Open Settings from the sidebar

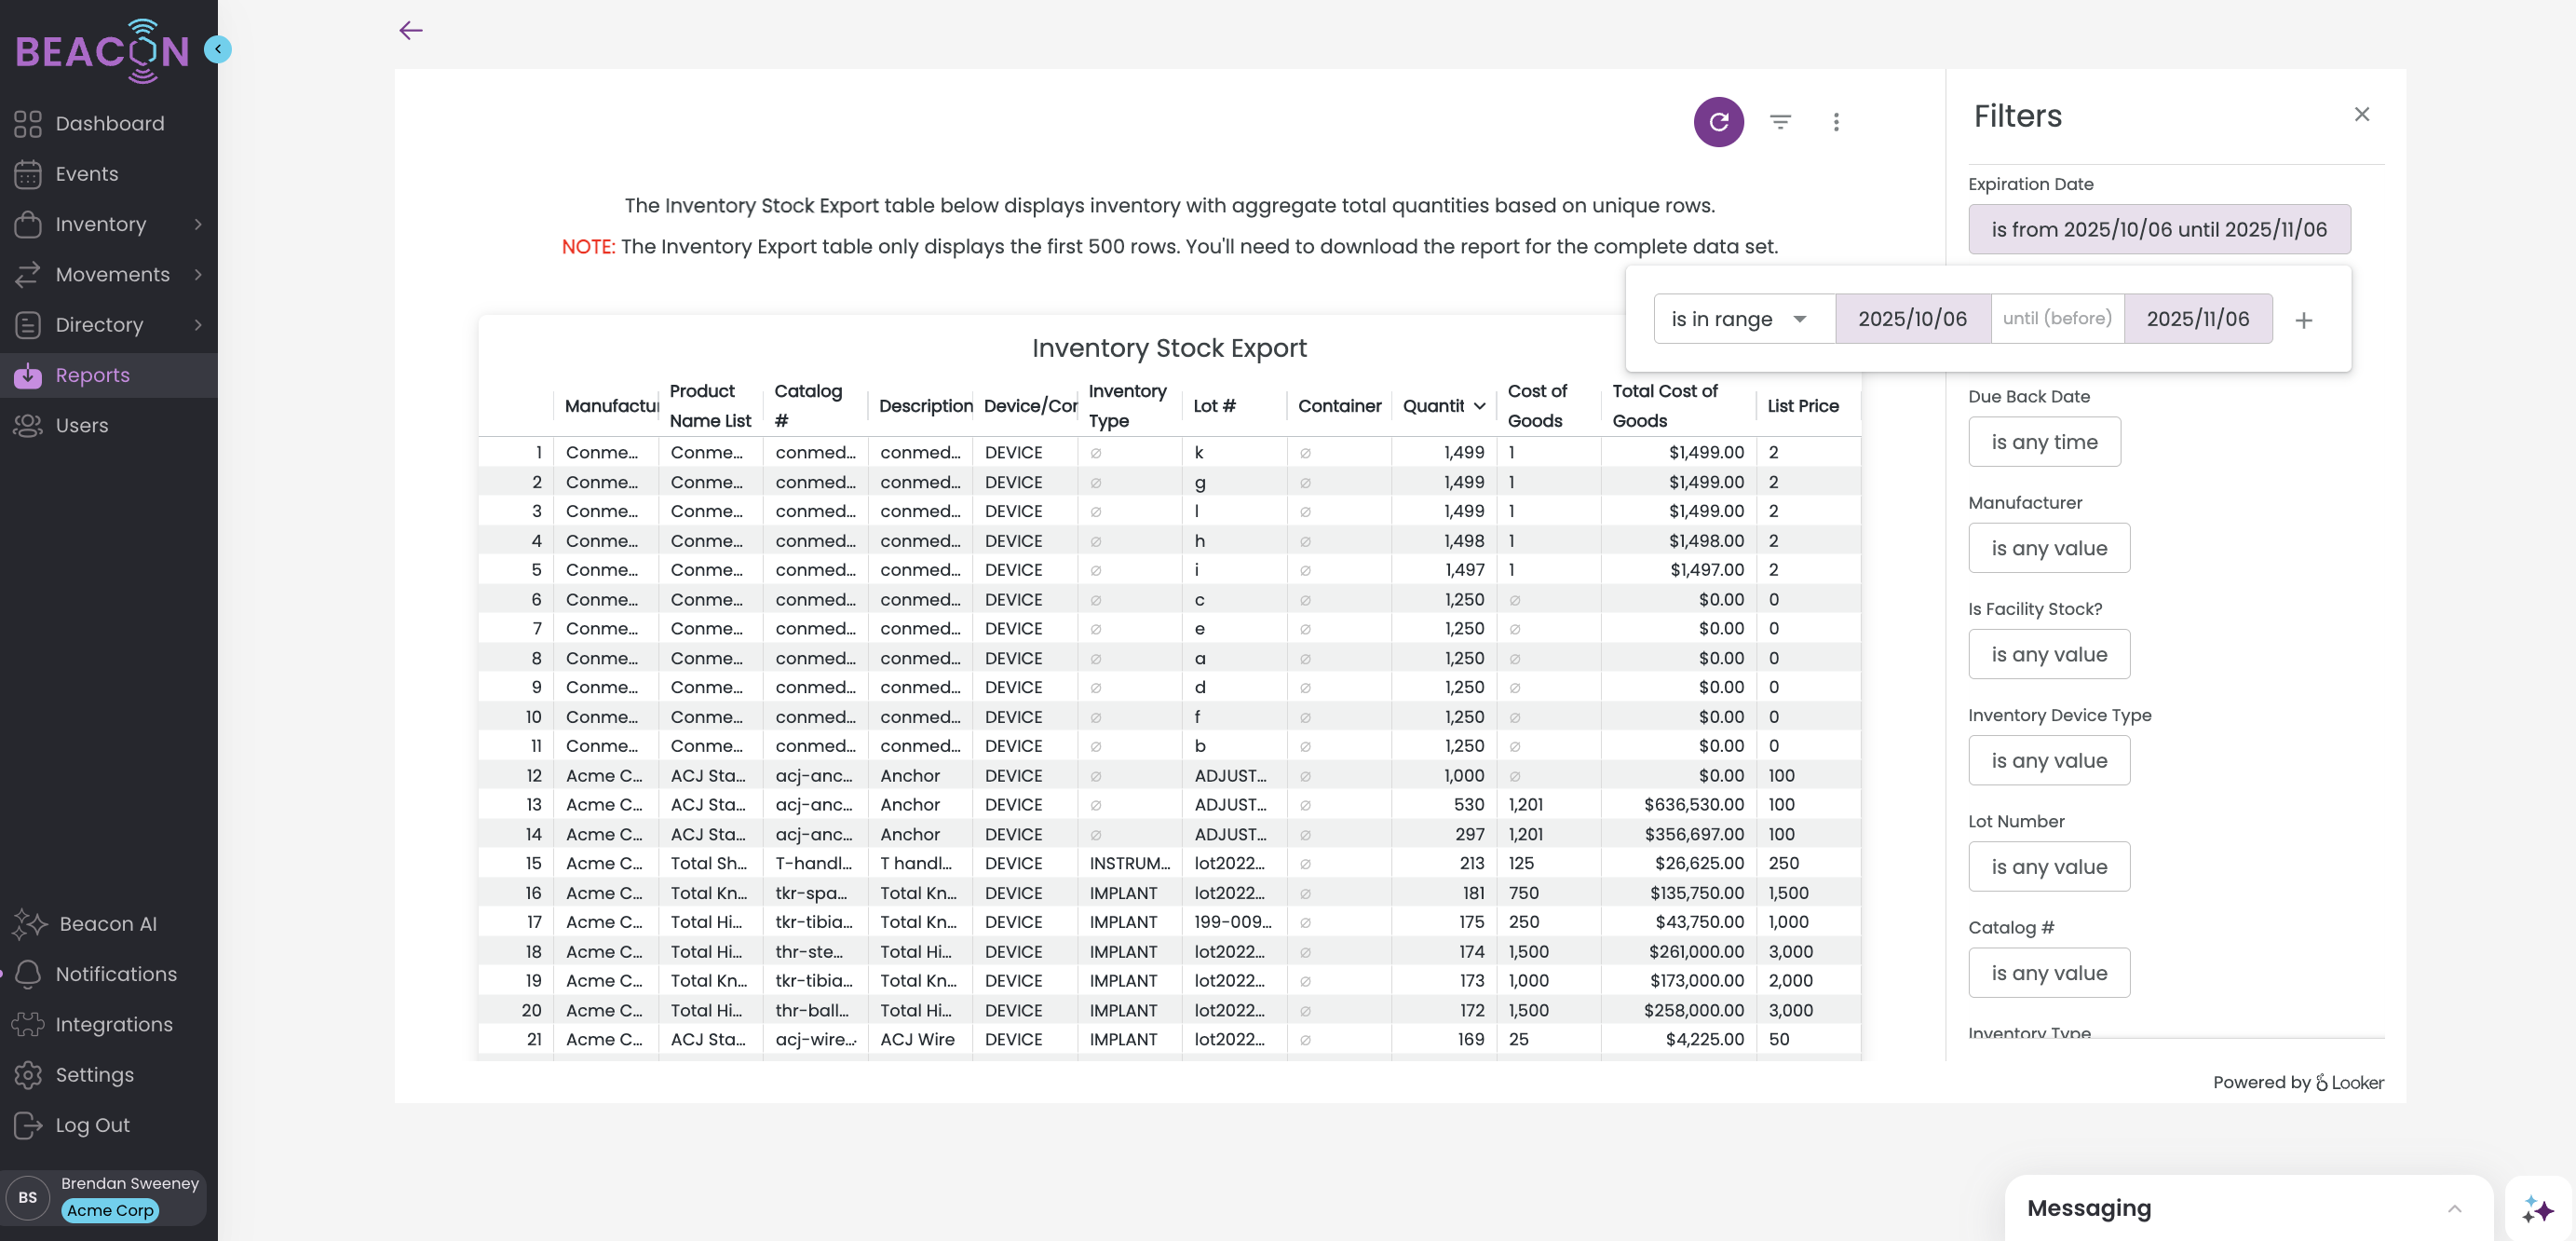click(x=94, y=1074)
